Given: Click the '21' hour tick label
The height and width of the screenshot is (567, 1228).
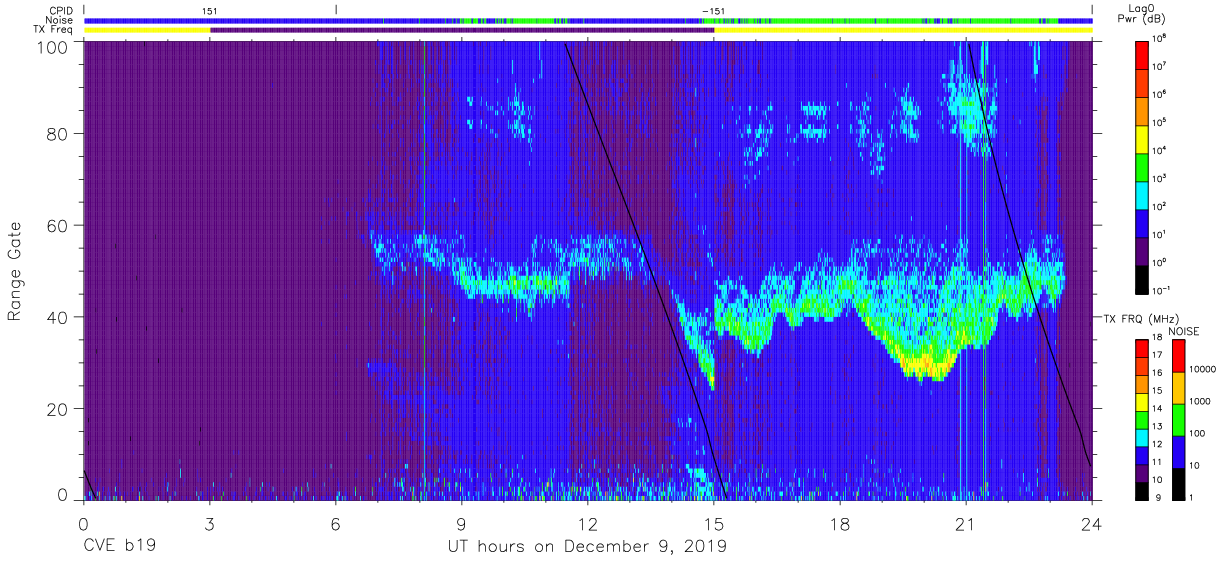Looking at the screenshot, I should [x=965, y=524].
